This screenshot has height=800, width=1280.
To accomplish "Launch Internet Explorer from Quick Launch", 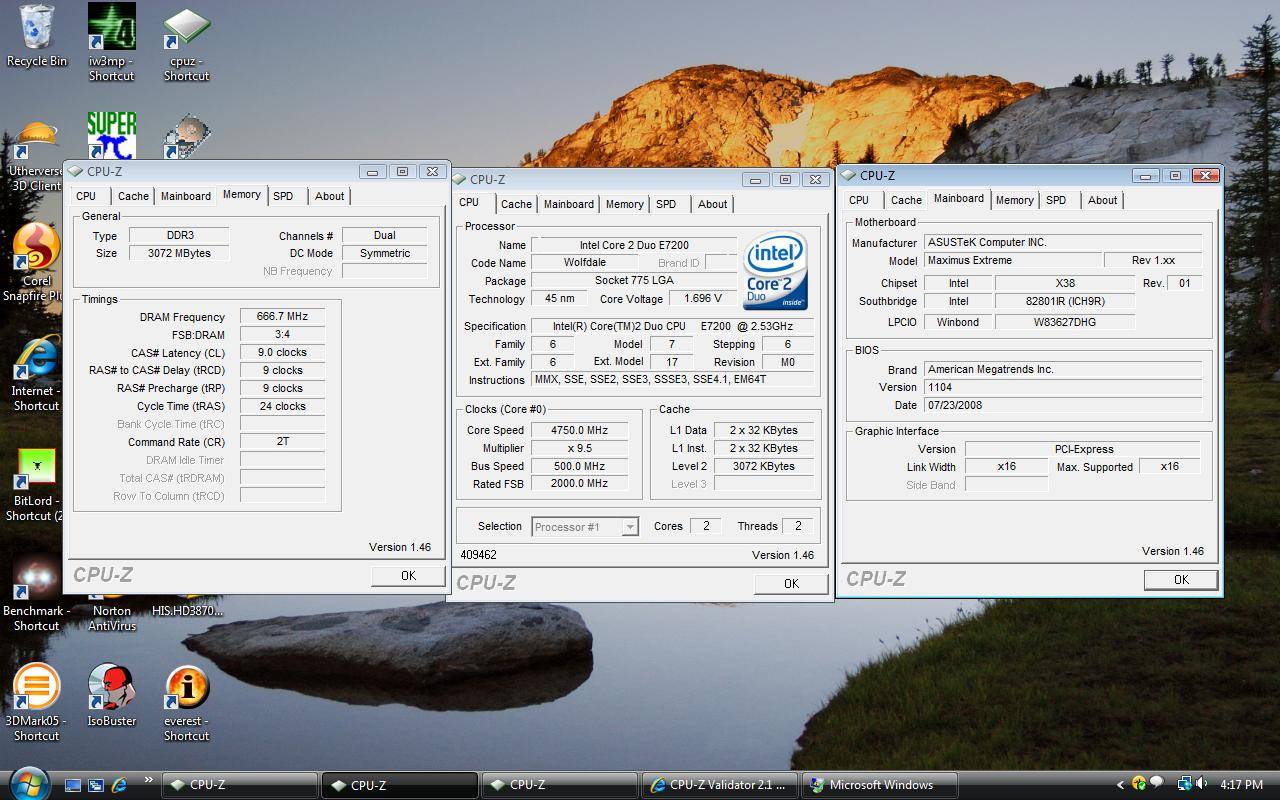I will [x=119, y=785].
